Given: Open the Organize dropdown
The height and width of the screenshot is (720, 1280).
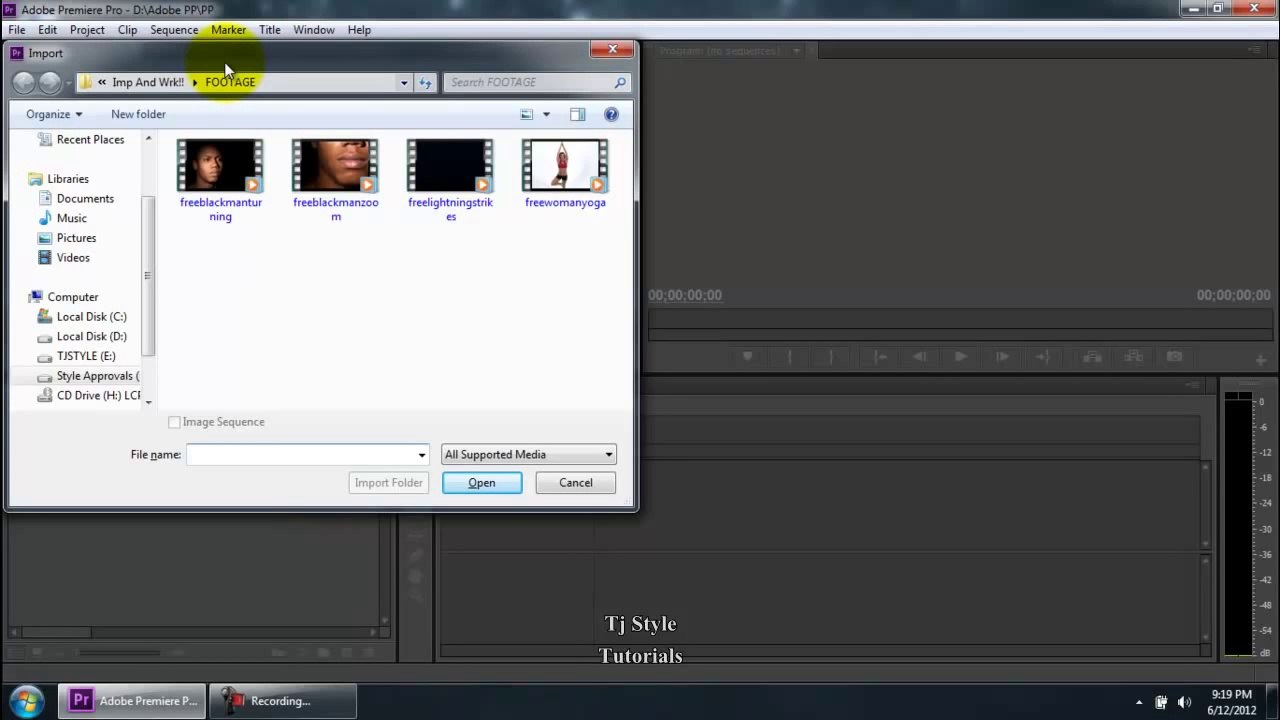Looking at the screenshot, I should (54, 114).
